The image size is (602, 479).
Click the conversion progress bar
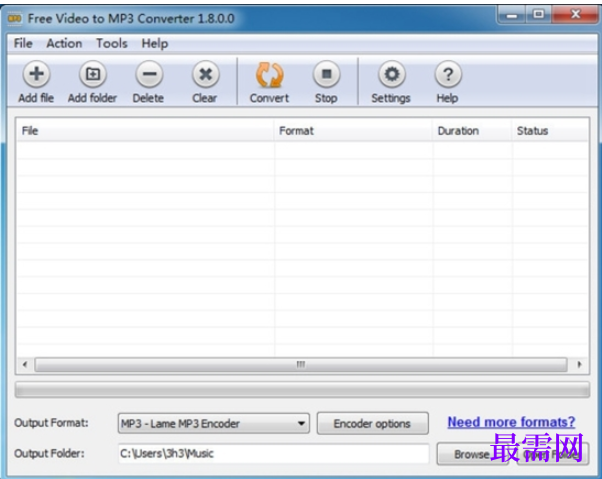click(x=302, y=390)
